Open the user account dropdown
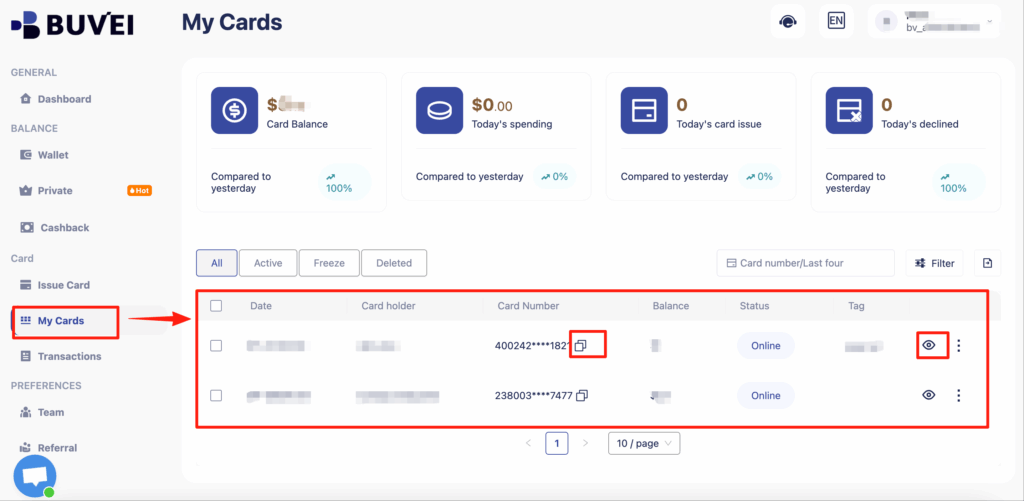This screenshot has height=501, width=1024. (934, 21)
